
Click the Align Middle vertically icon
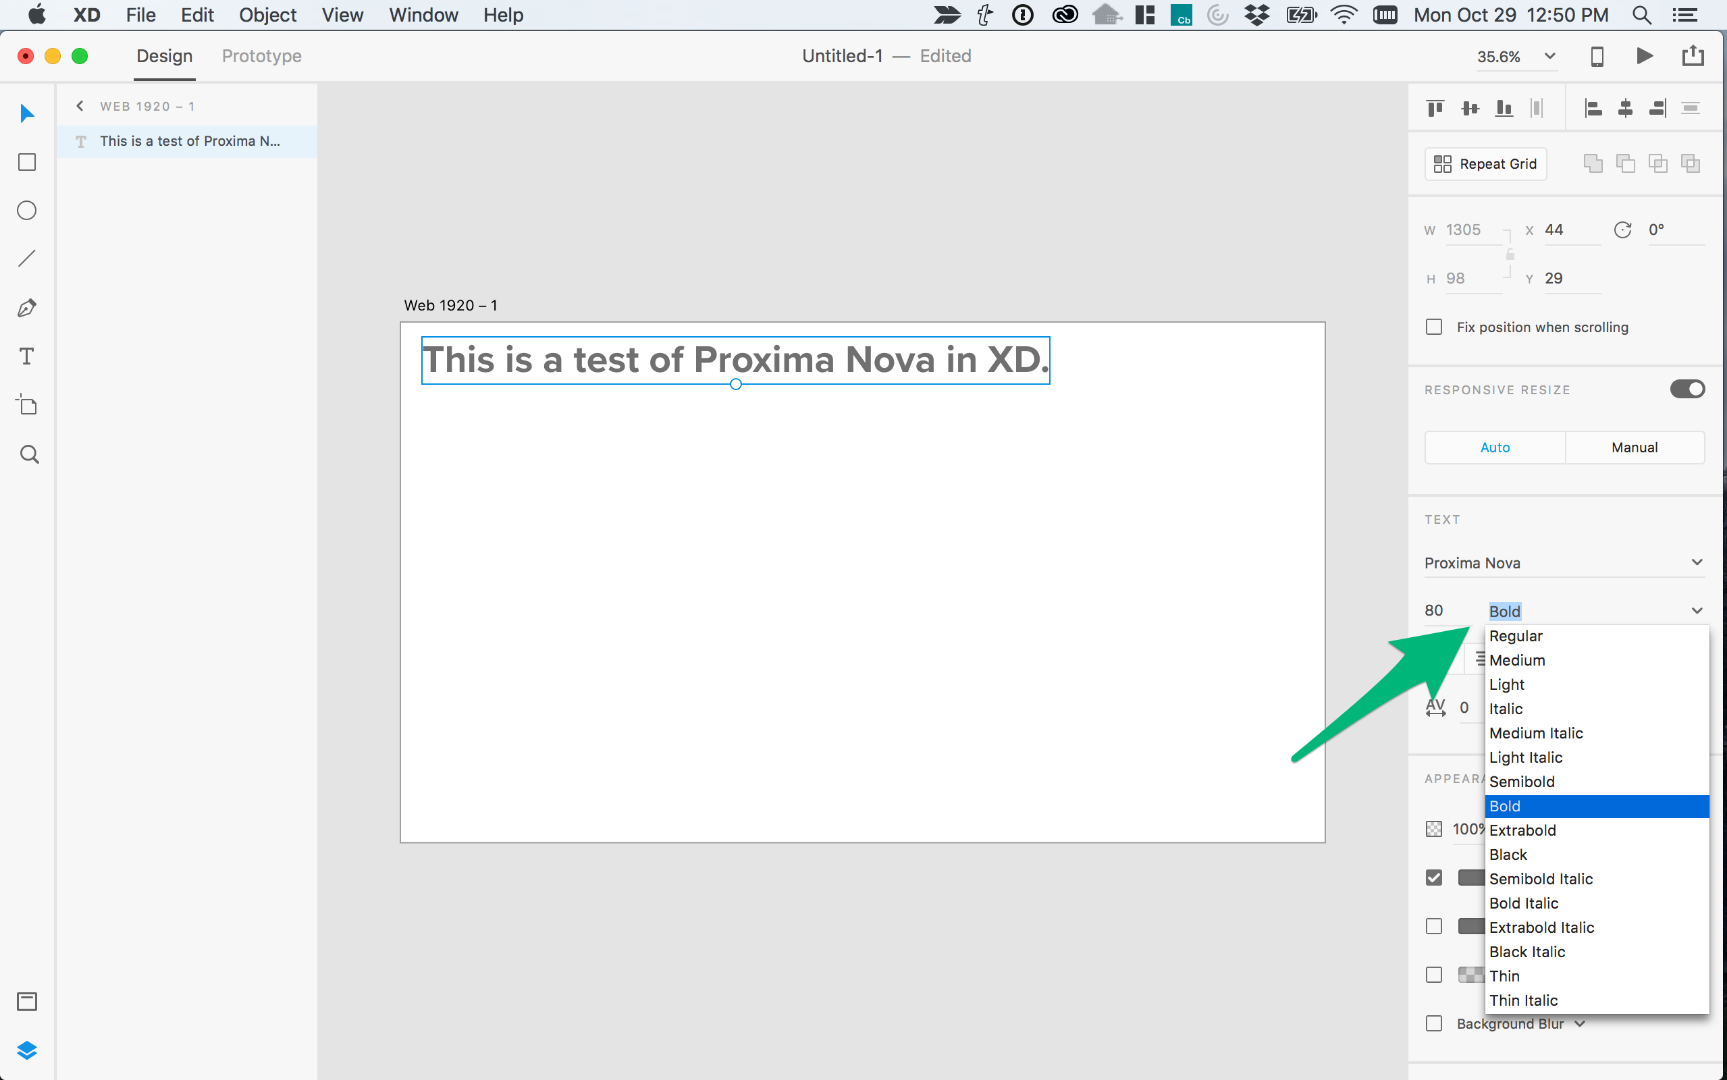point(1470,108)
